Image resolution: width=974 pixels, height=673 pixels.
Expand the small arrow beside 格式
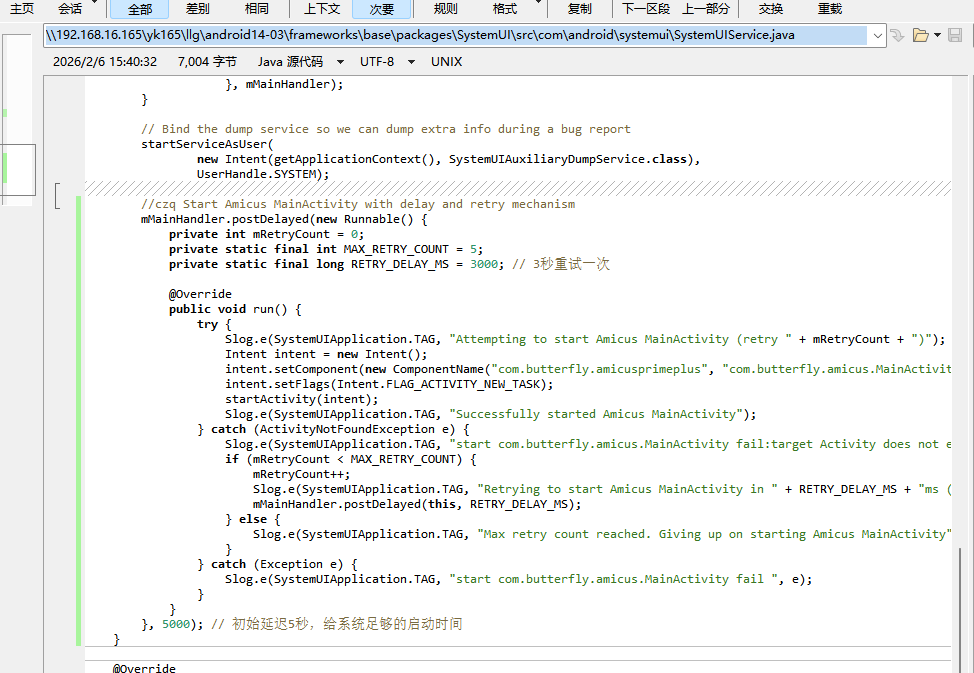[x=539, y=3]
